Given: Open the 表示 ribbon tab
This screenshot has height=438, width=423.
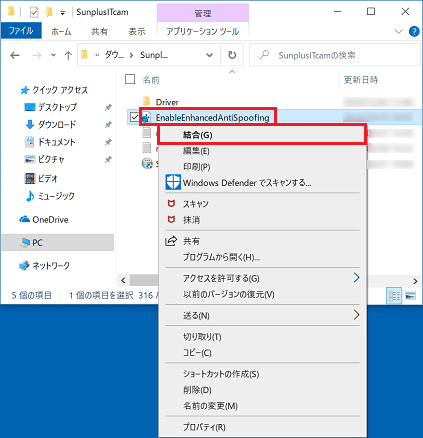Looking at the screenshot, I should click(137, 31).
